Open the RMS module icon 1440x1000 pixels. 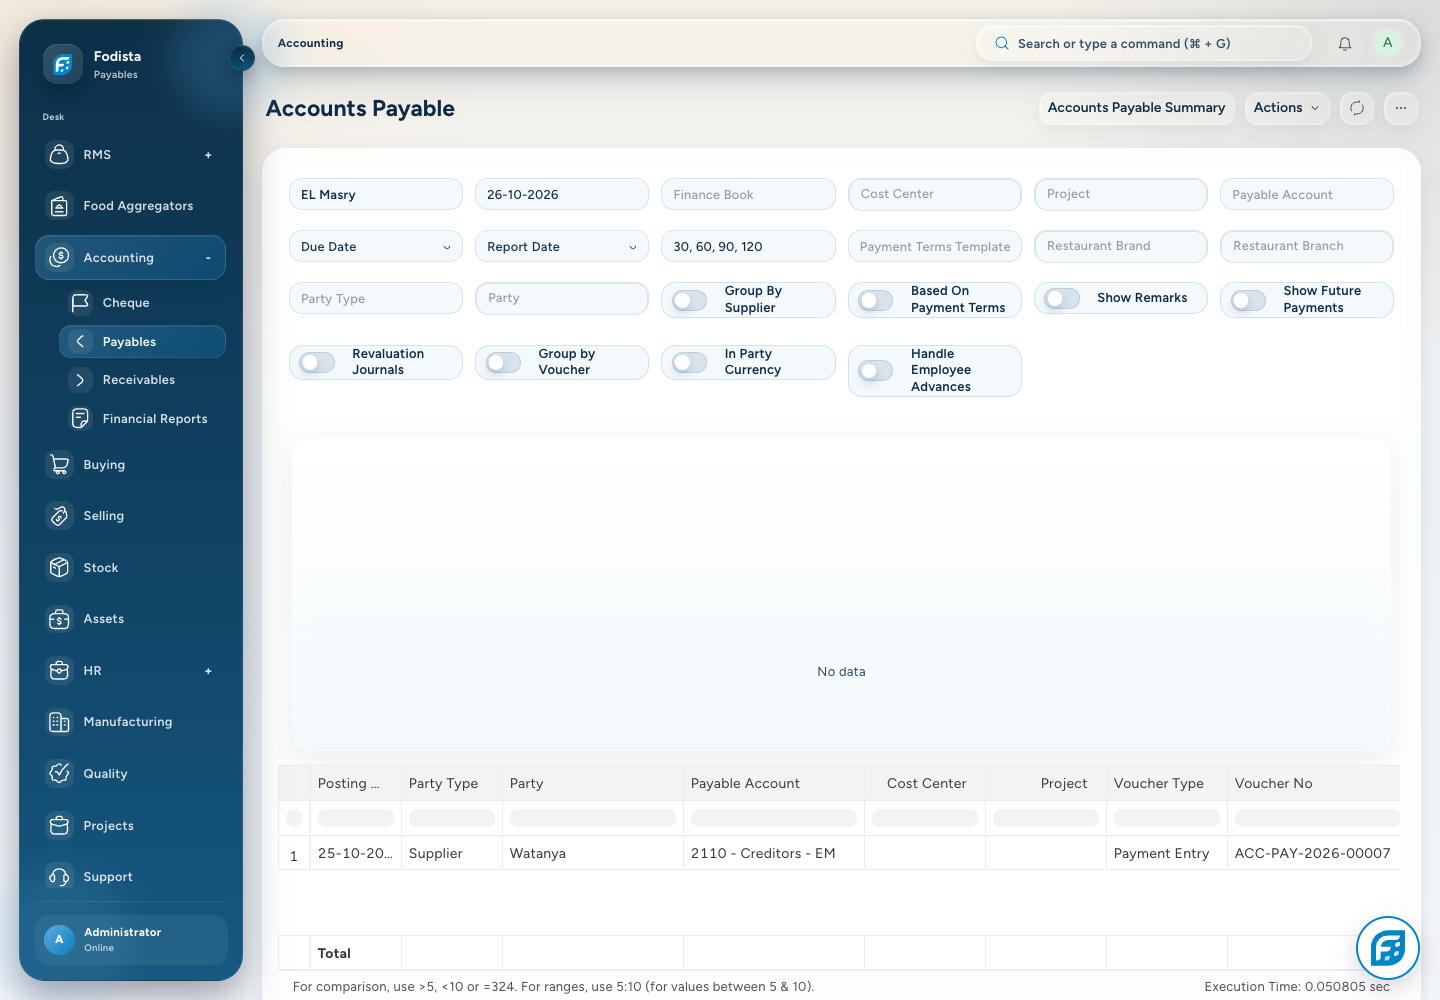(x=60, y=155)
